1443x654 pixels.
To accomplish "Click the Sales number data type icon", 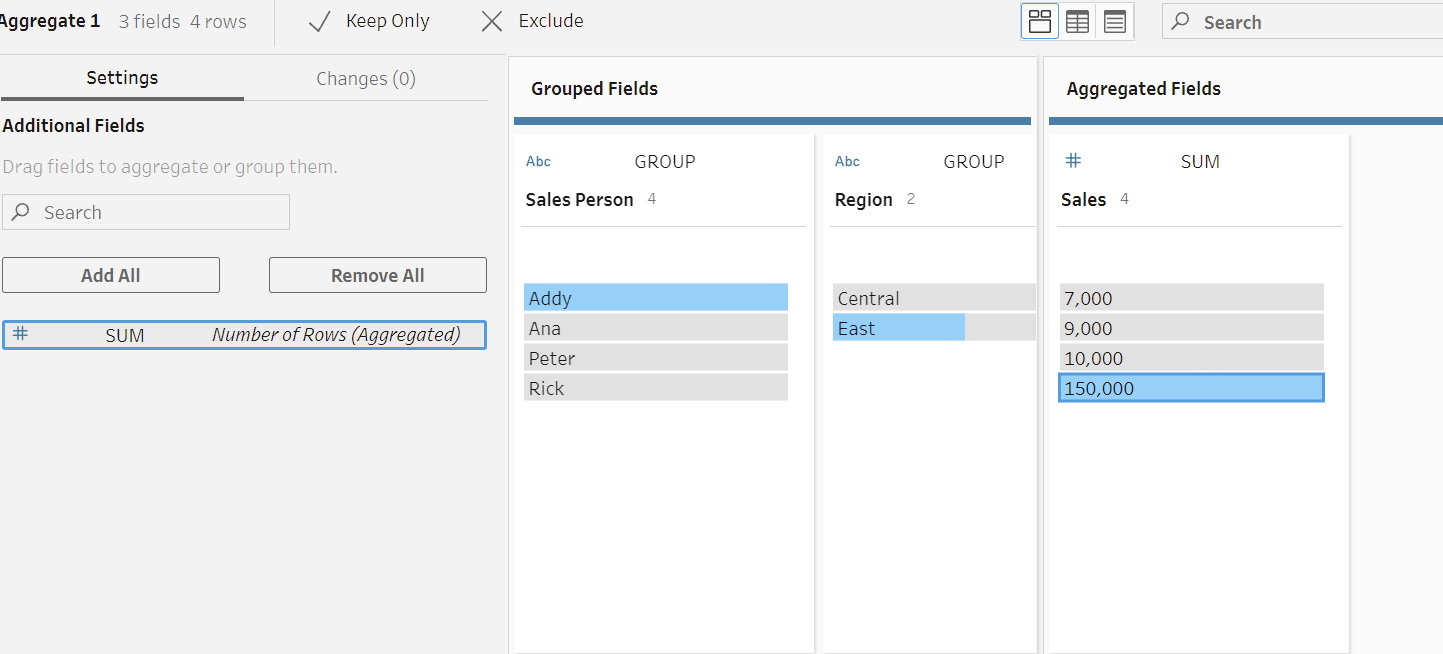I will 1073,161.
